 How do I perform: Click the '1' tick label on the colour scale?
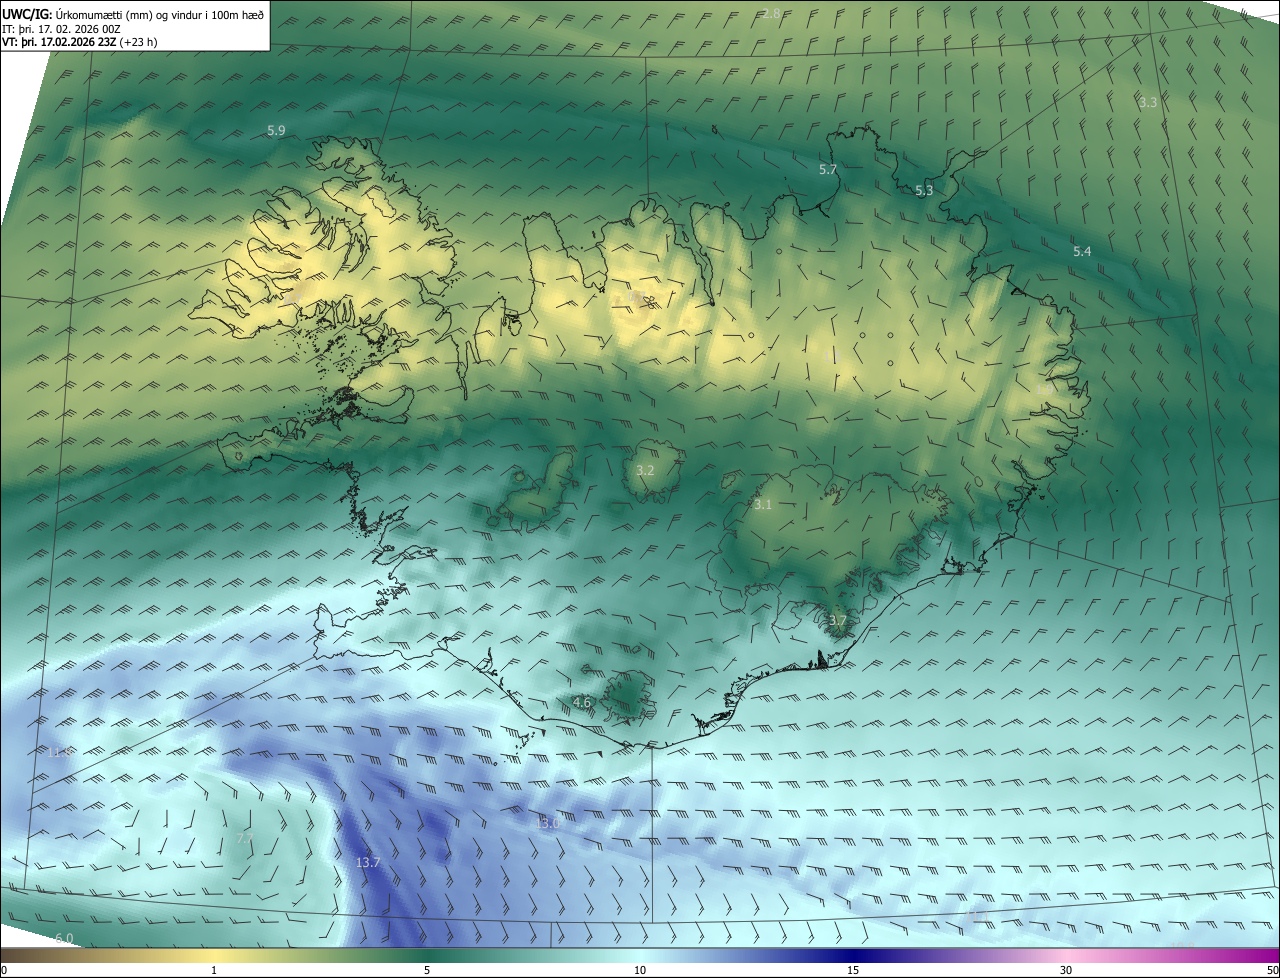pyautogui.click(x=214, y=971)
